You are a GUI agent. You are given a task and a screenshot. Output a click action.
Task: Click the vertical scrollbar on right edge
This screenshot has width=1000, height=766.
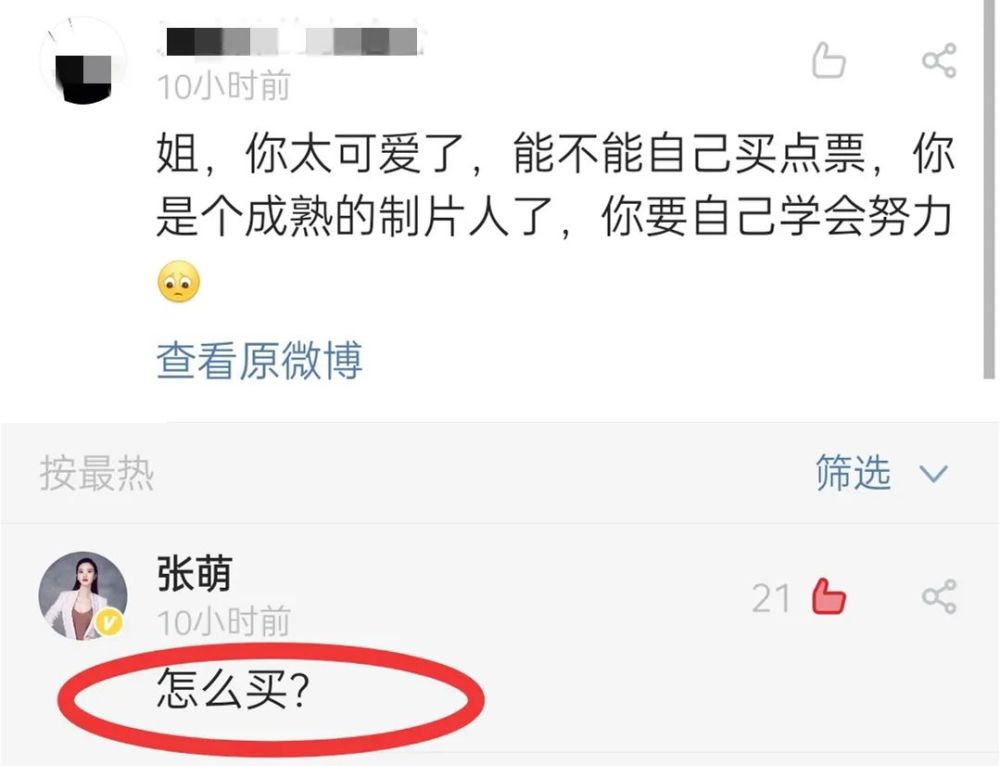pyautogui.click(x=989, y=189)
